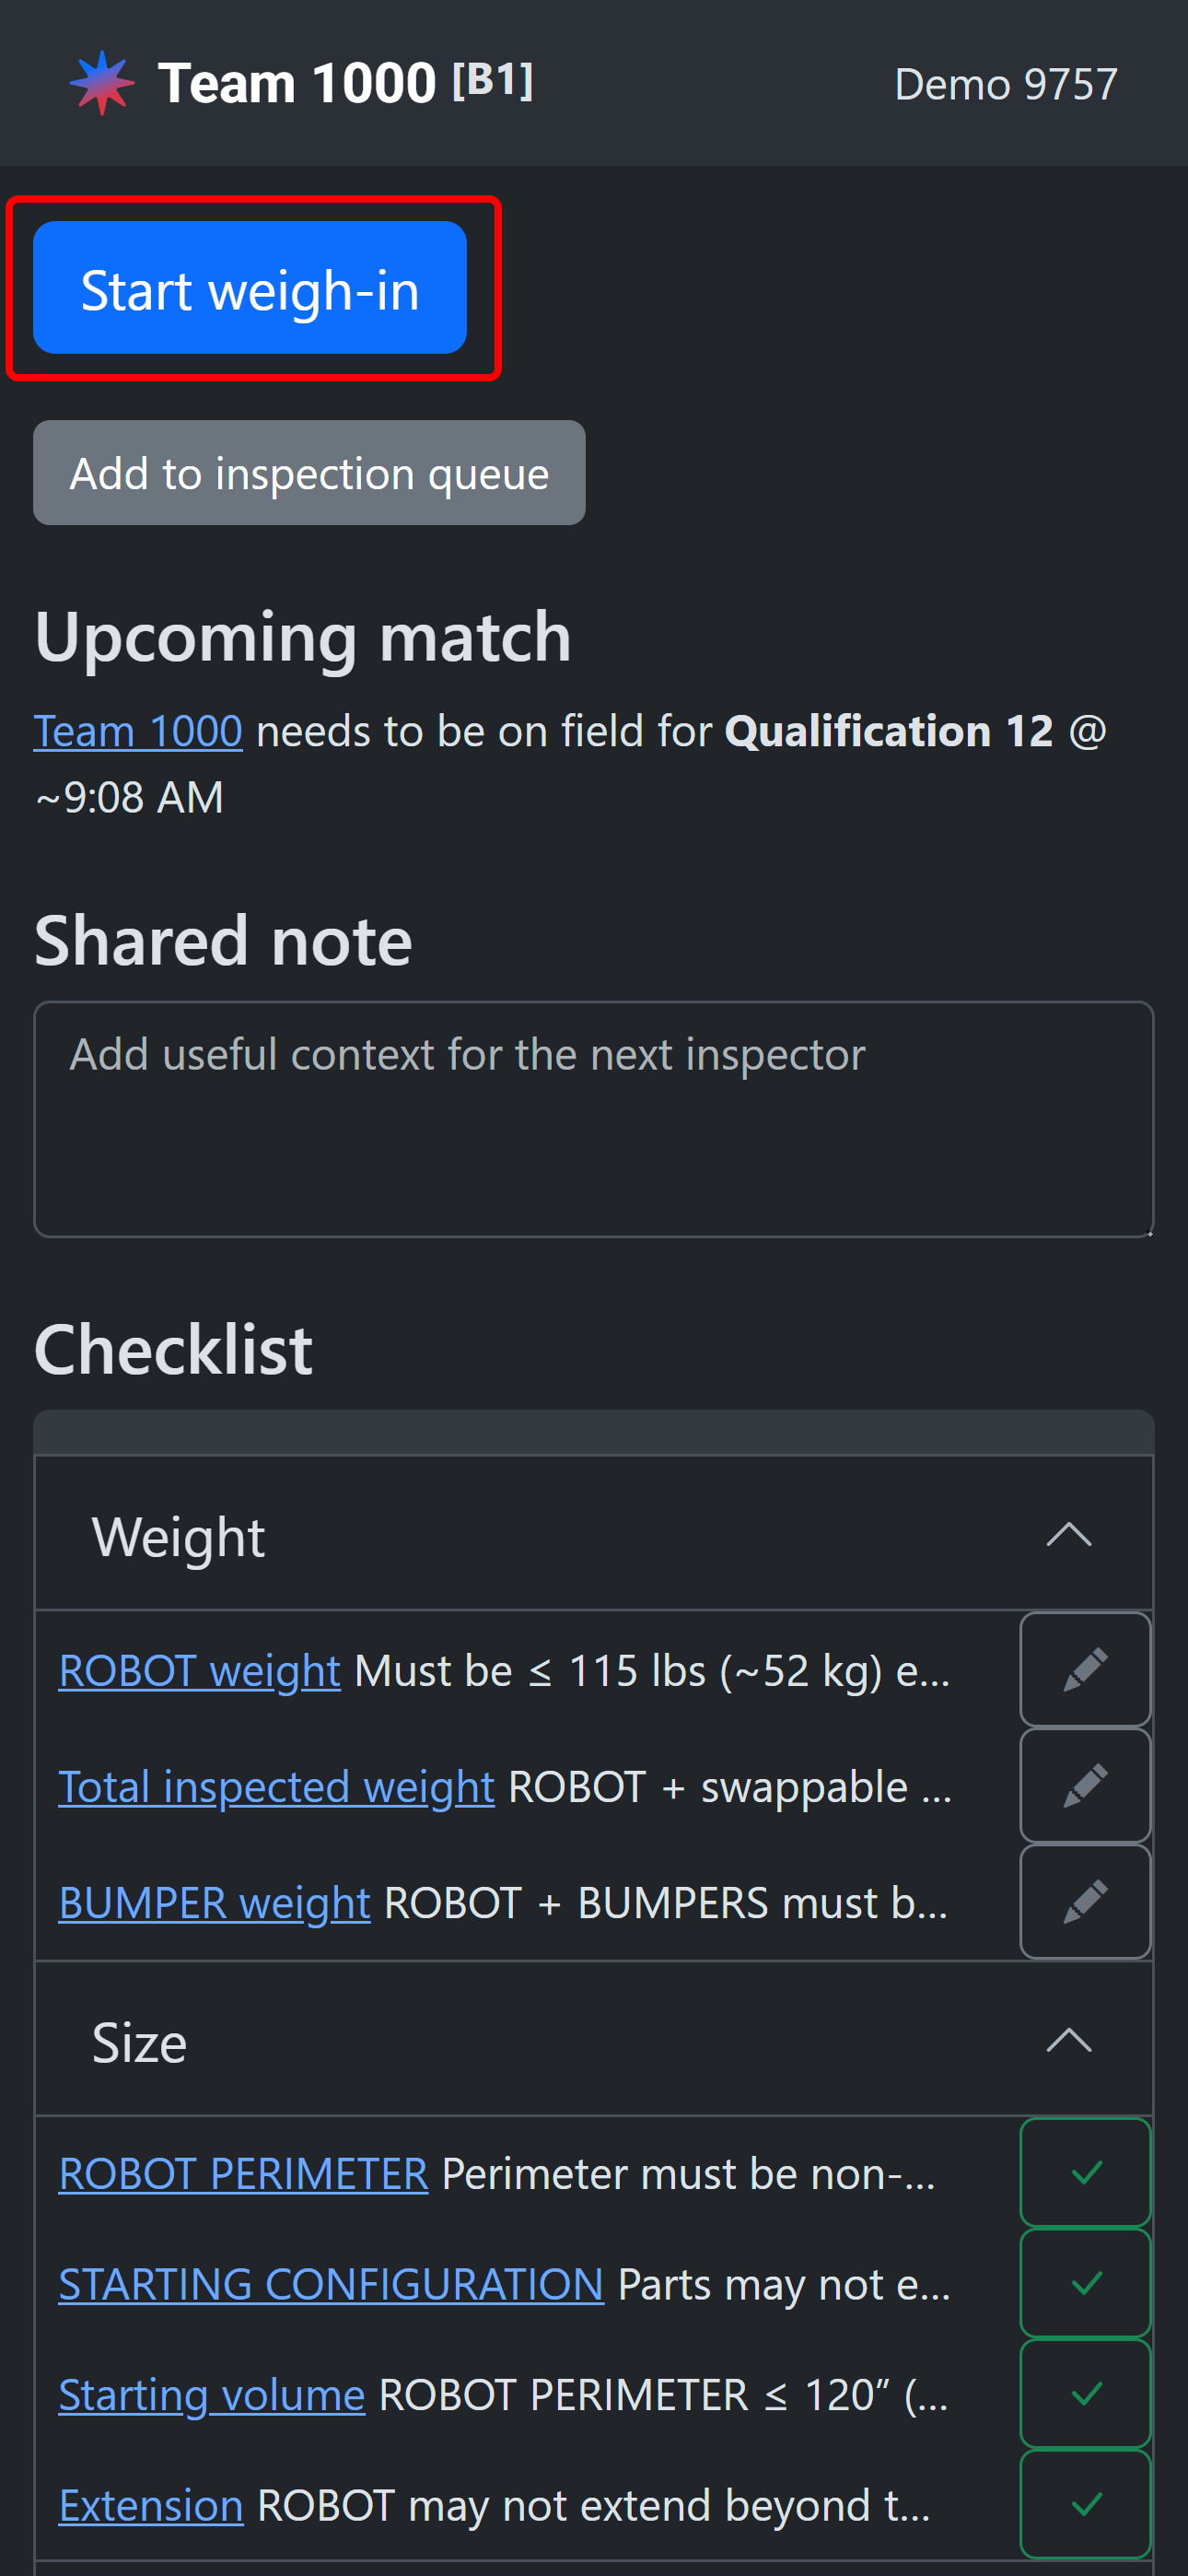
Task: Click pencil icon for BUMPER weight
Action: tap(1085, 1901)
